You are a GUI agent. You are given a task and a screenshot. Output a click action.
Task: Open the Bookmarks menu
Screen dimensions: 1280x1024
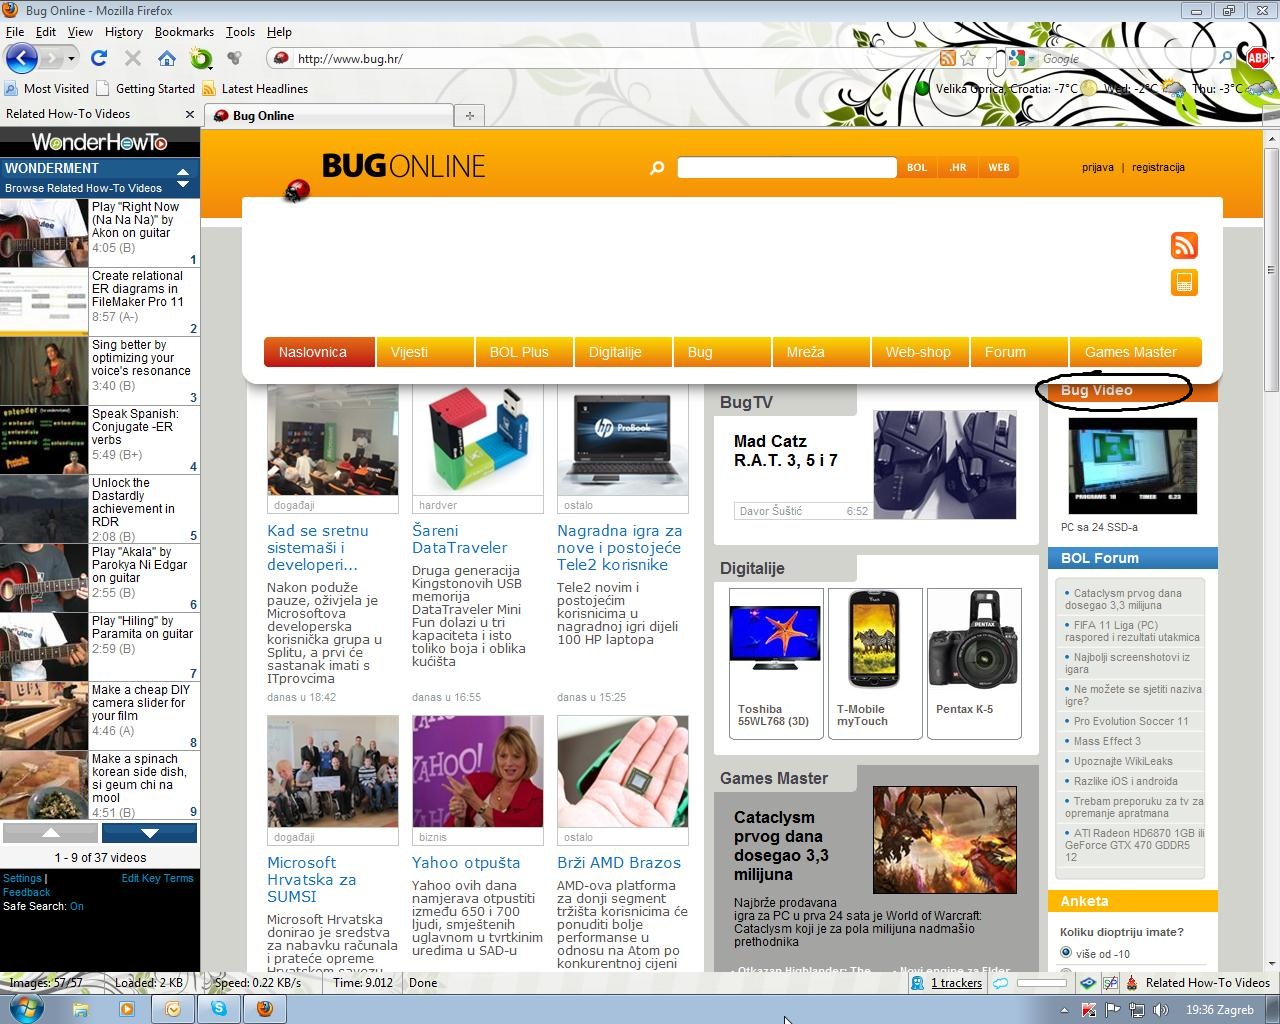click(x=184, y=32)
